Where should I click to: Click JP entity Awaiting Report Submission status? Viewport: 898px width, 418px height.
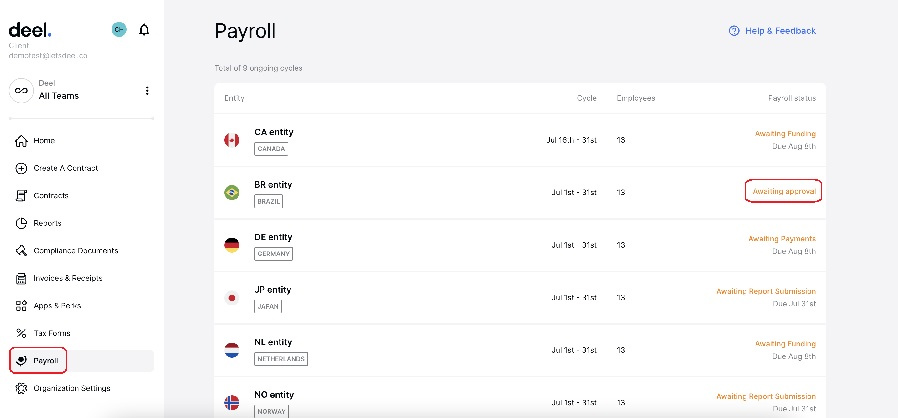[766, 291]
